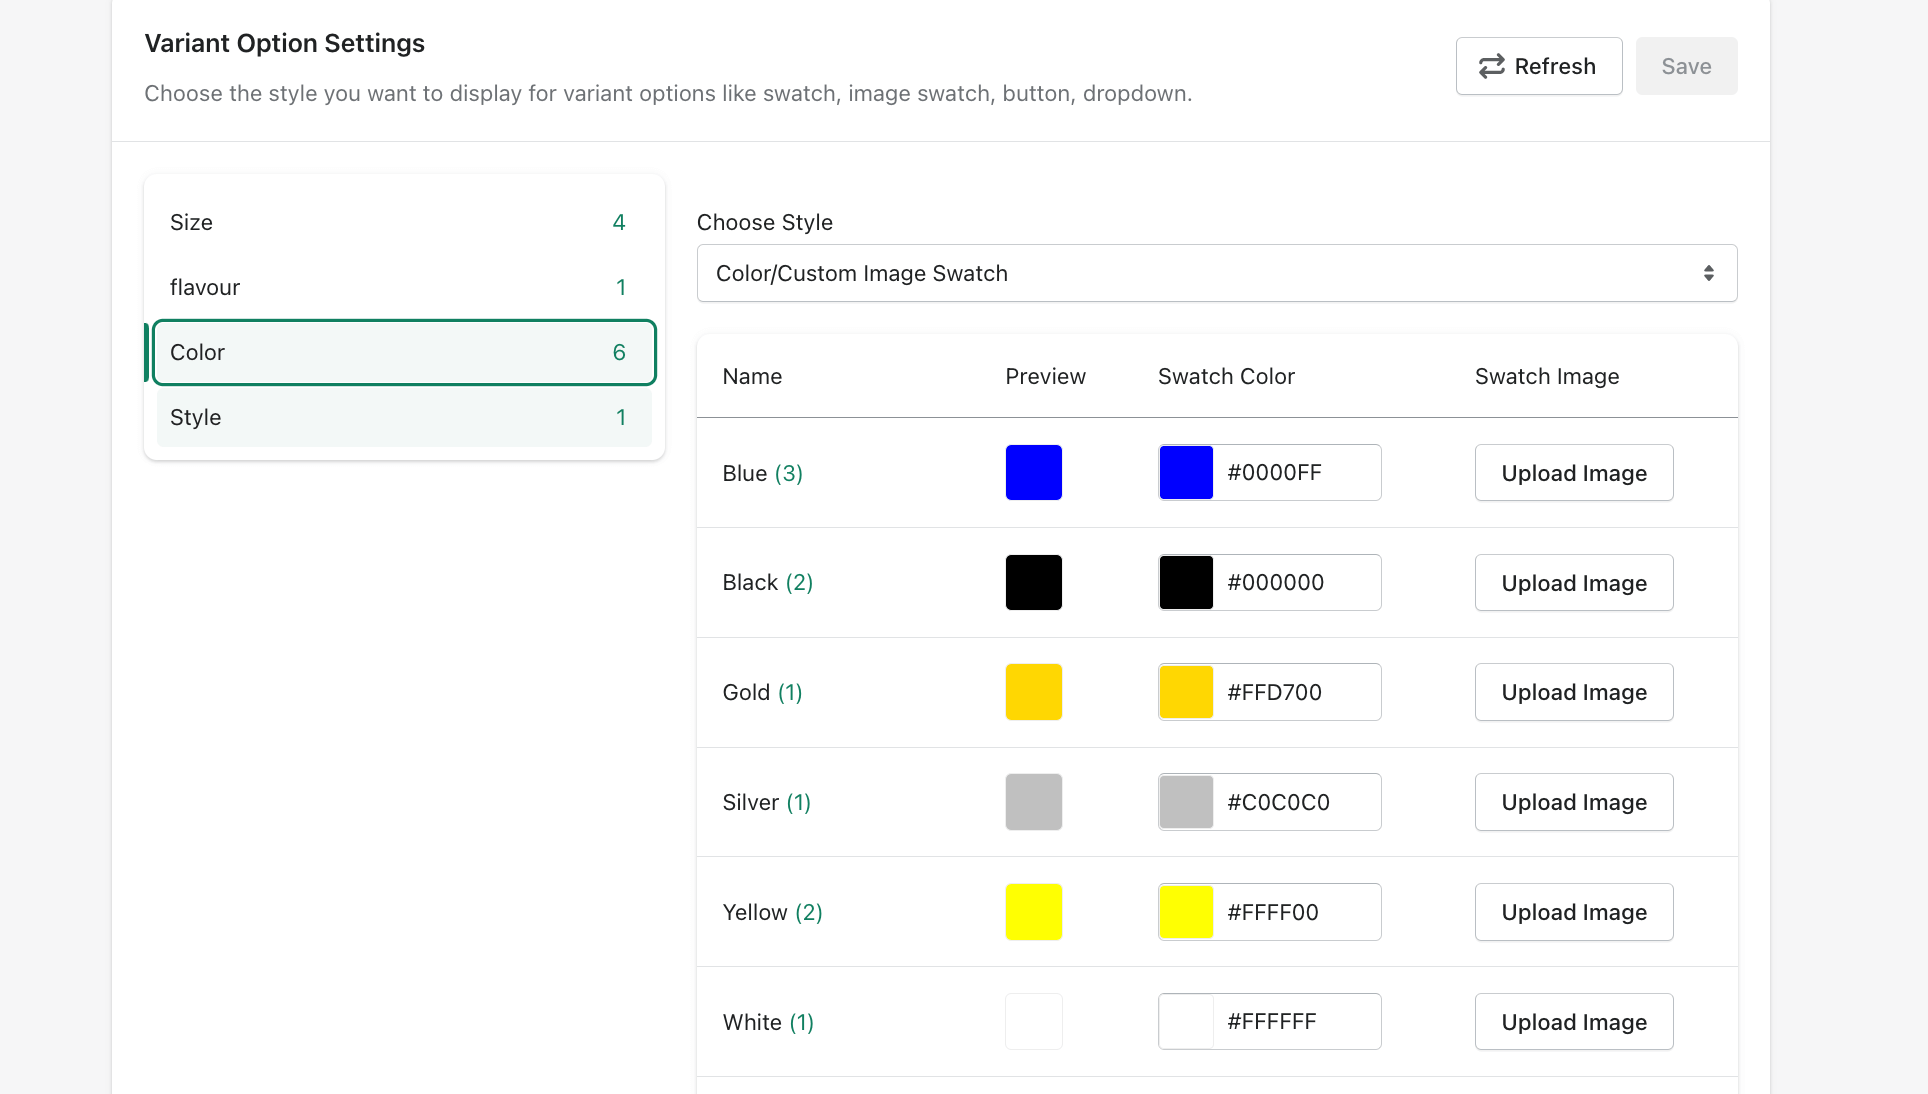Click the Swatch Image column header
1928x1094 pixels.
pyautogui.click(x=1547, y=376)
